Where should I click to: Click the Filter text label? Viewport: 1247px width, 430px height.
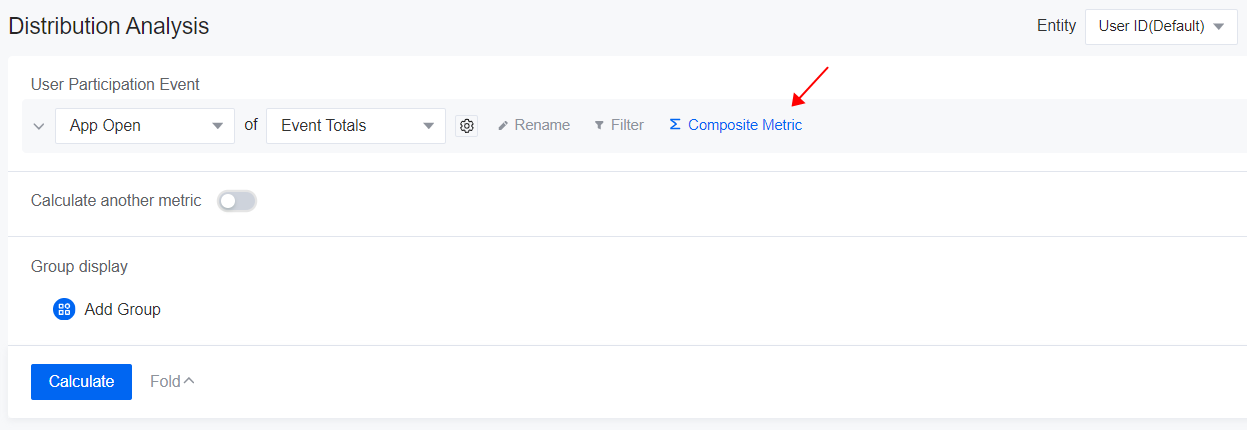pyautogui.click(x=627, y=126)
